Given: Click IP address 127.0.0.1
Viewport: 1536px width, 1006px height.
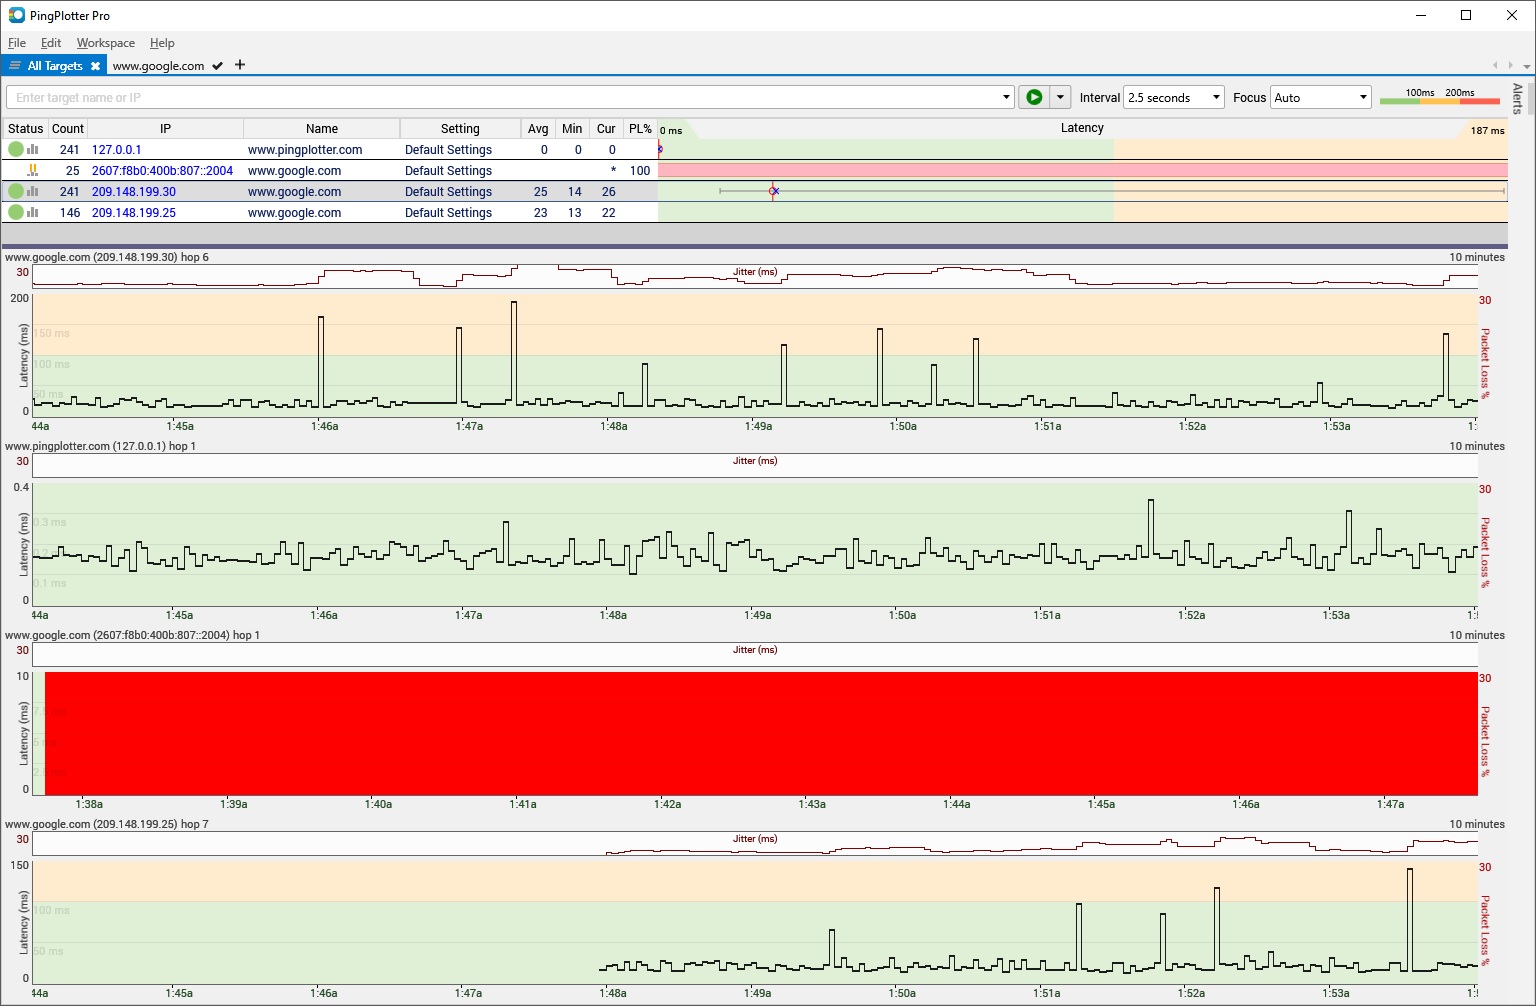Looking at the screenshot, I should coord(116,150).
